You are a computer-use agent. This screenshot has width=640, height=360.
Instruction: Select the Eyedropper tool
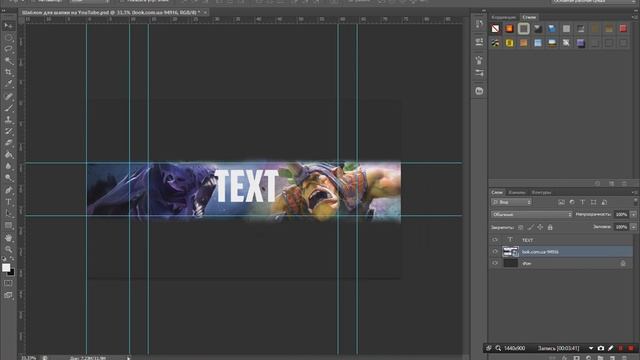tap(8, 84)
